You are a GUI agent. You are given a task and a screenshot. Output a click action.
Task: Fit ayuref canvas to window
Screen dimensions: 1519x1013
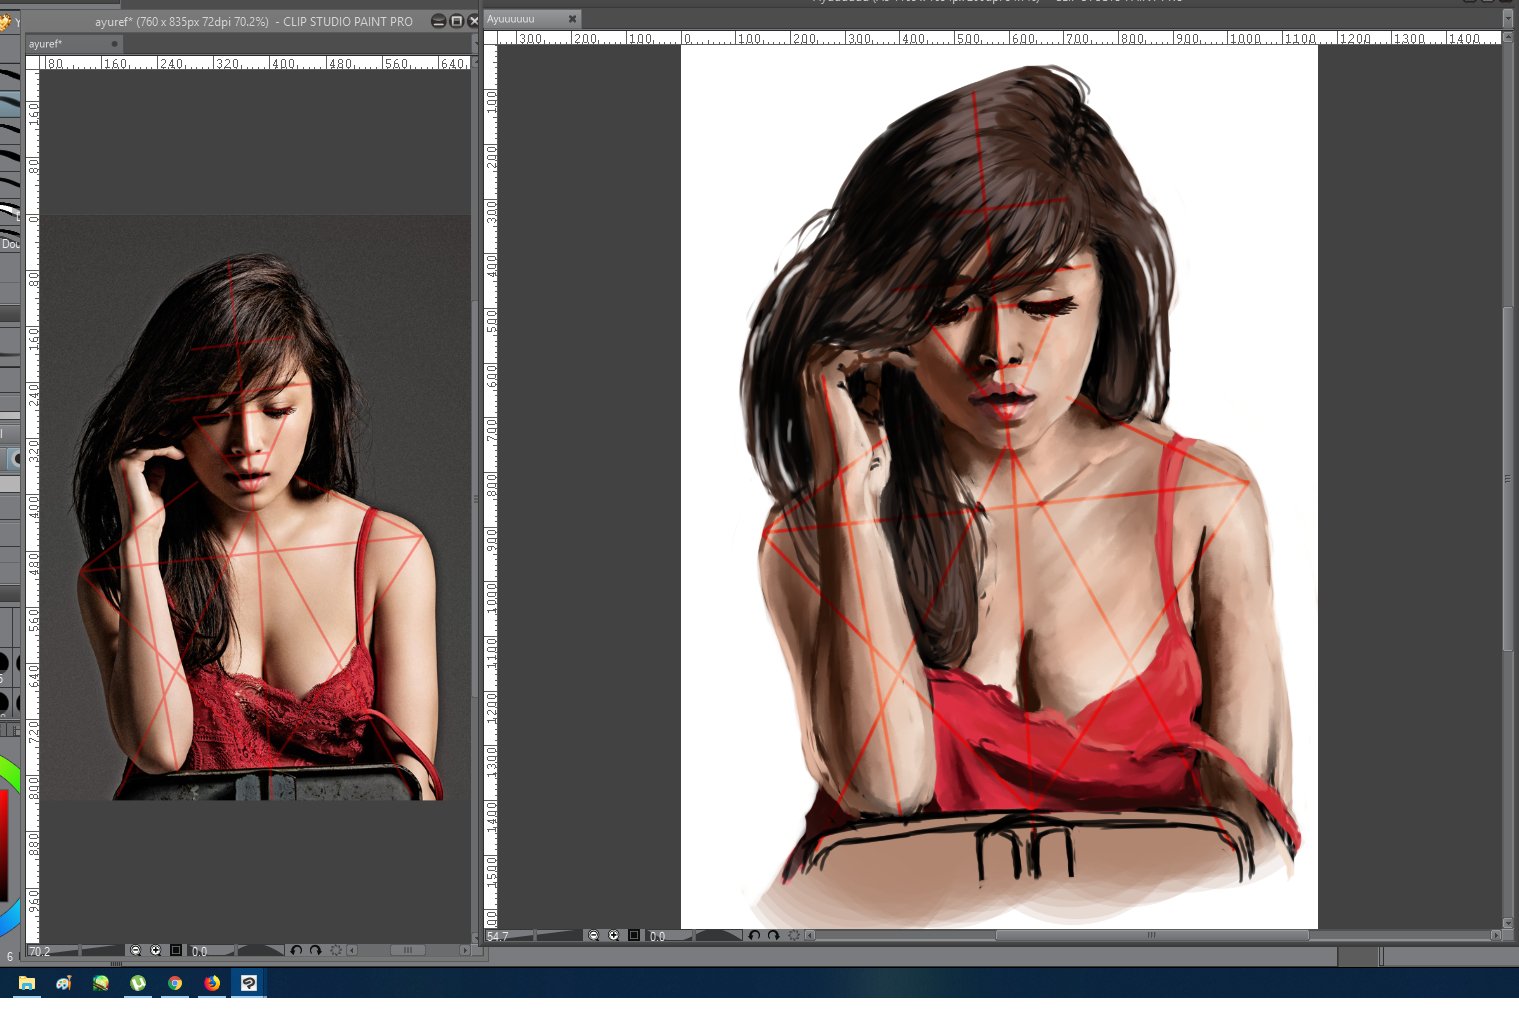176,950
